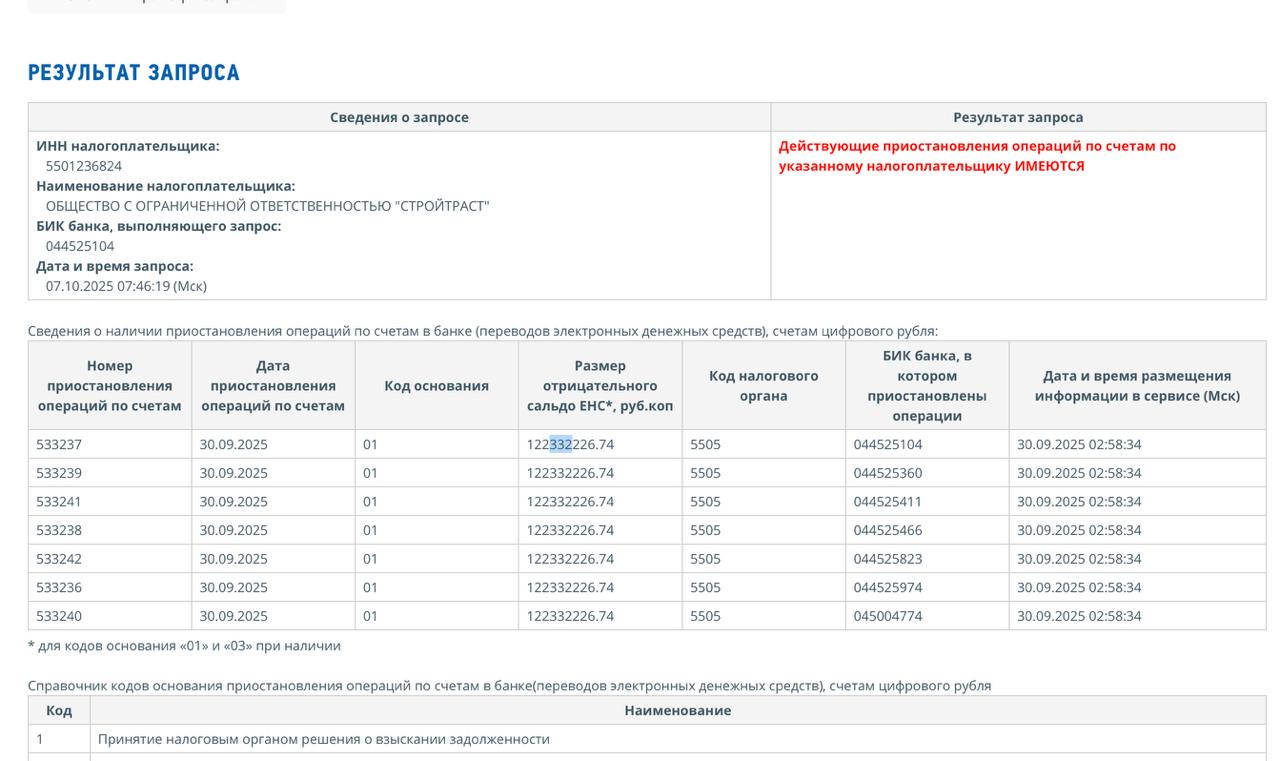Screen dimensions: 1280x761
Task: Select bank БИК 045004774 cell
Action: tap(887, 616)
